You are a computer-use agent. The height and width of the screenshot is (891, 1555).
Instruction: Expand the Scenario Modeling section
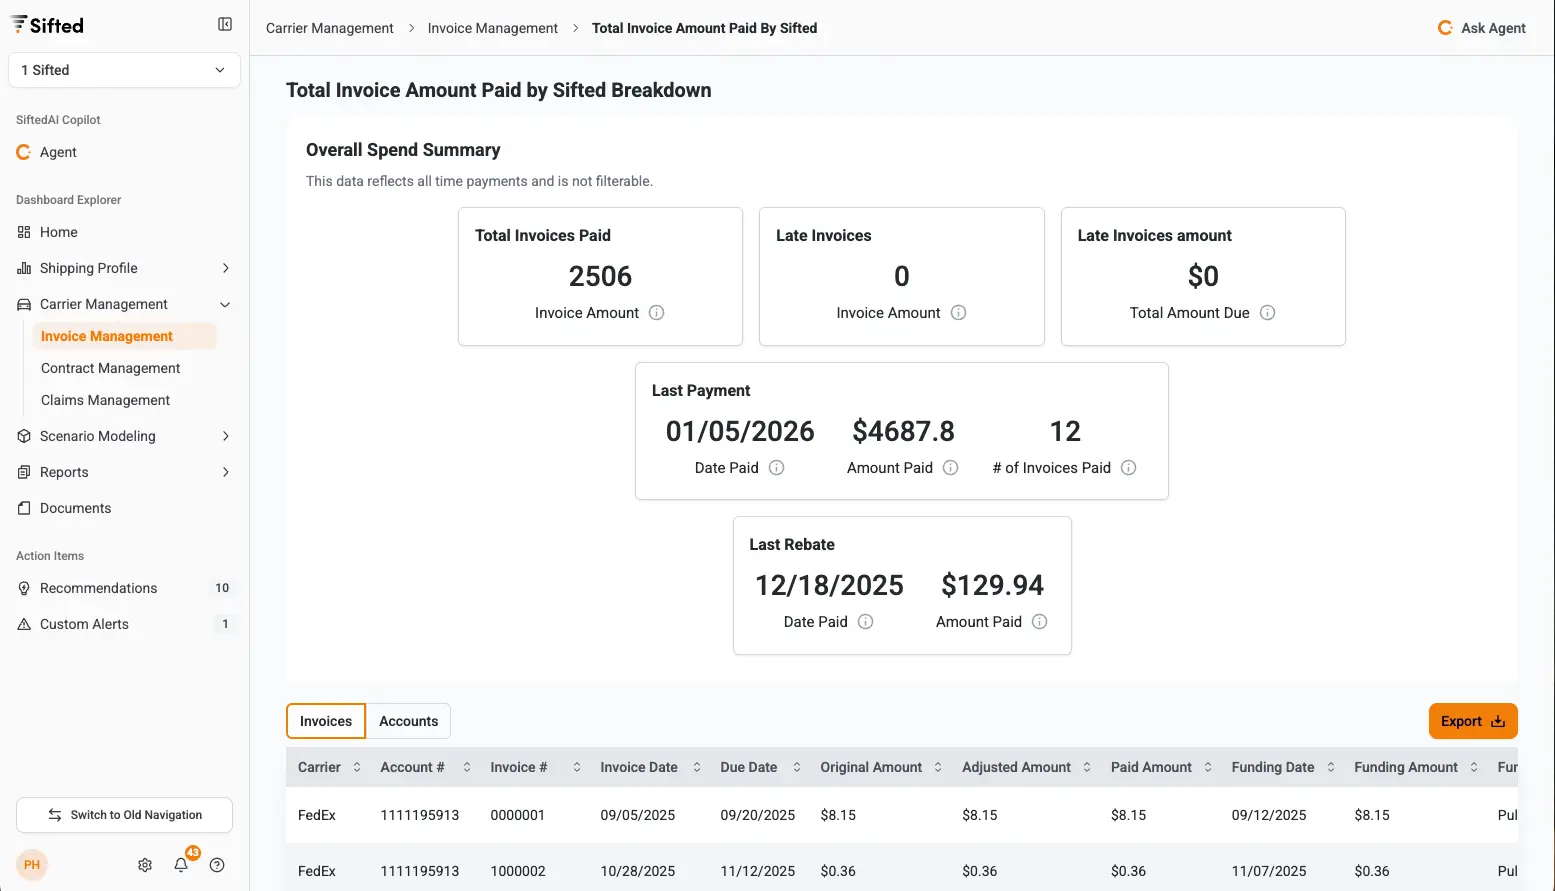click(x=227, y=436)
